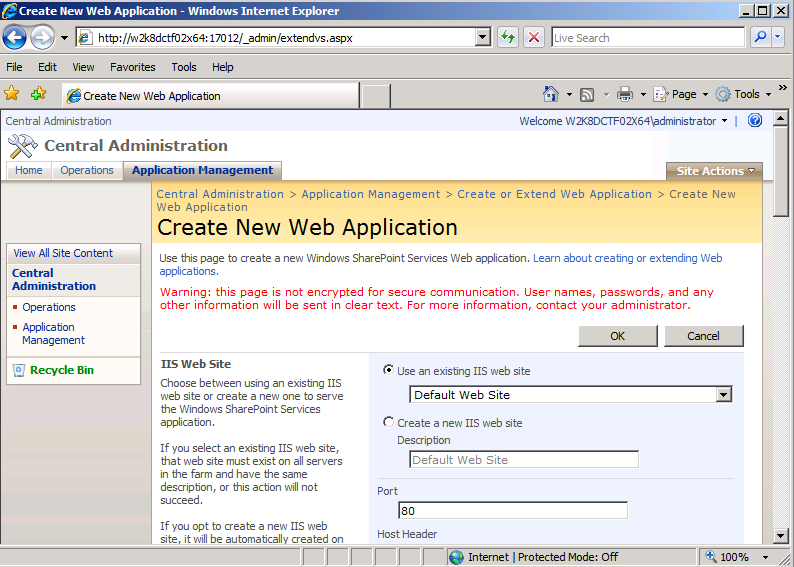Click the blue Help question mark icon

point(755,120)
